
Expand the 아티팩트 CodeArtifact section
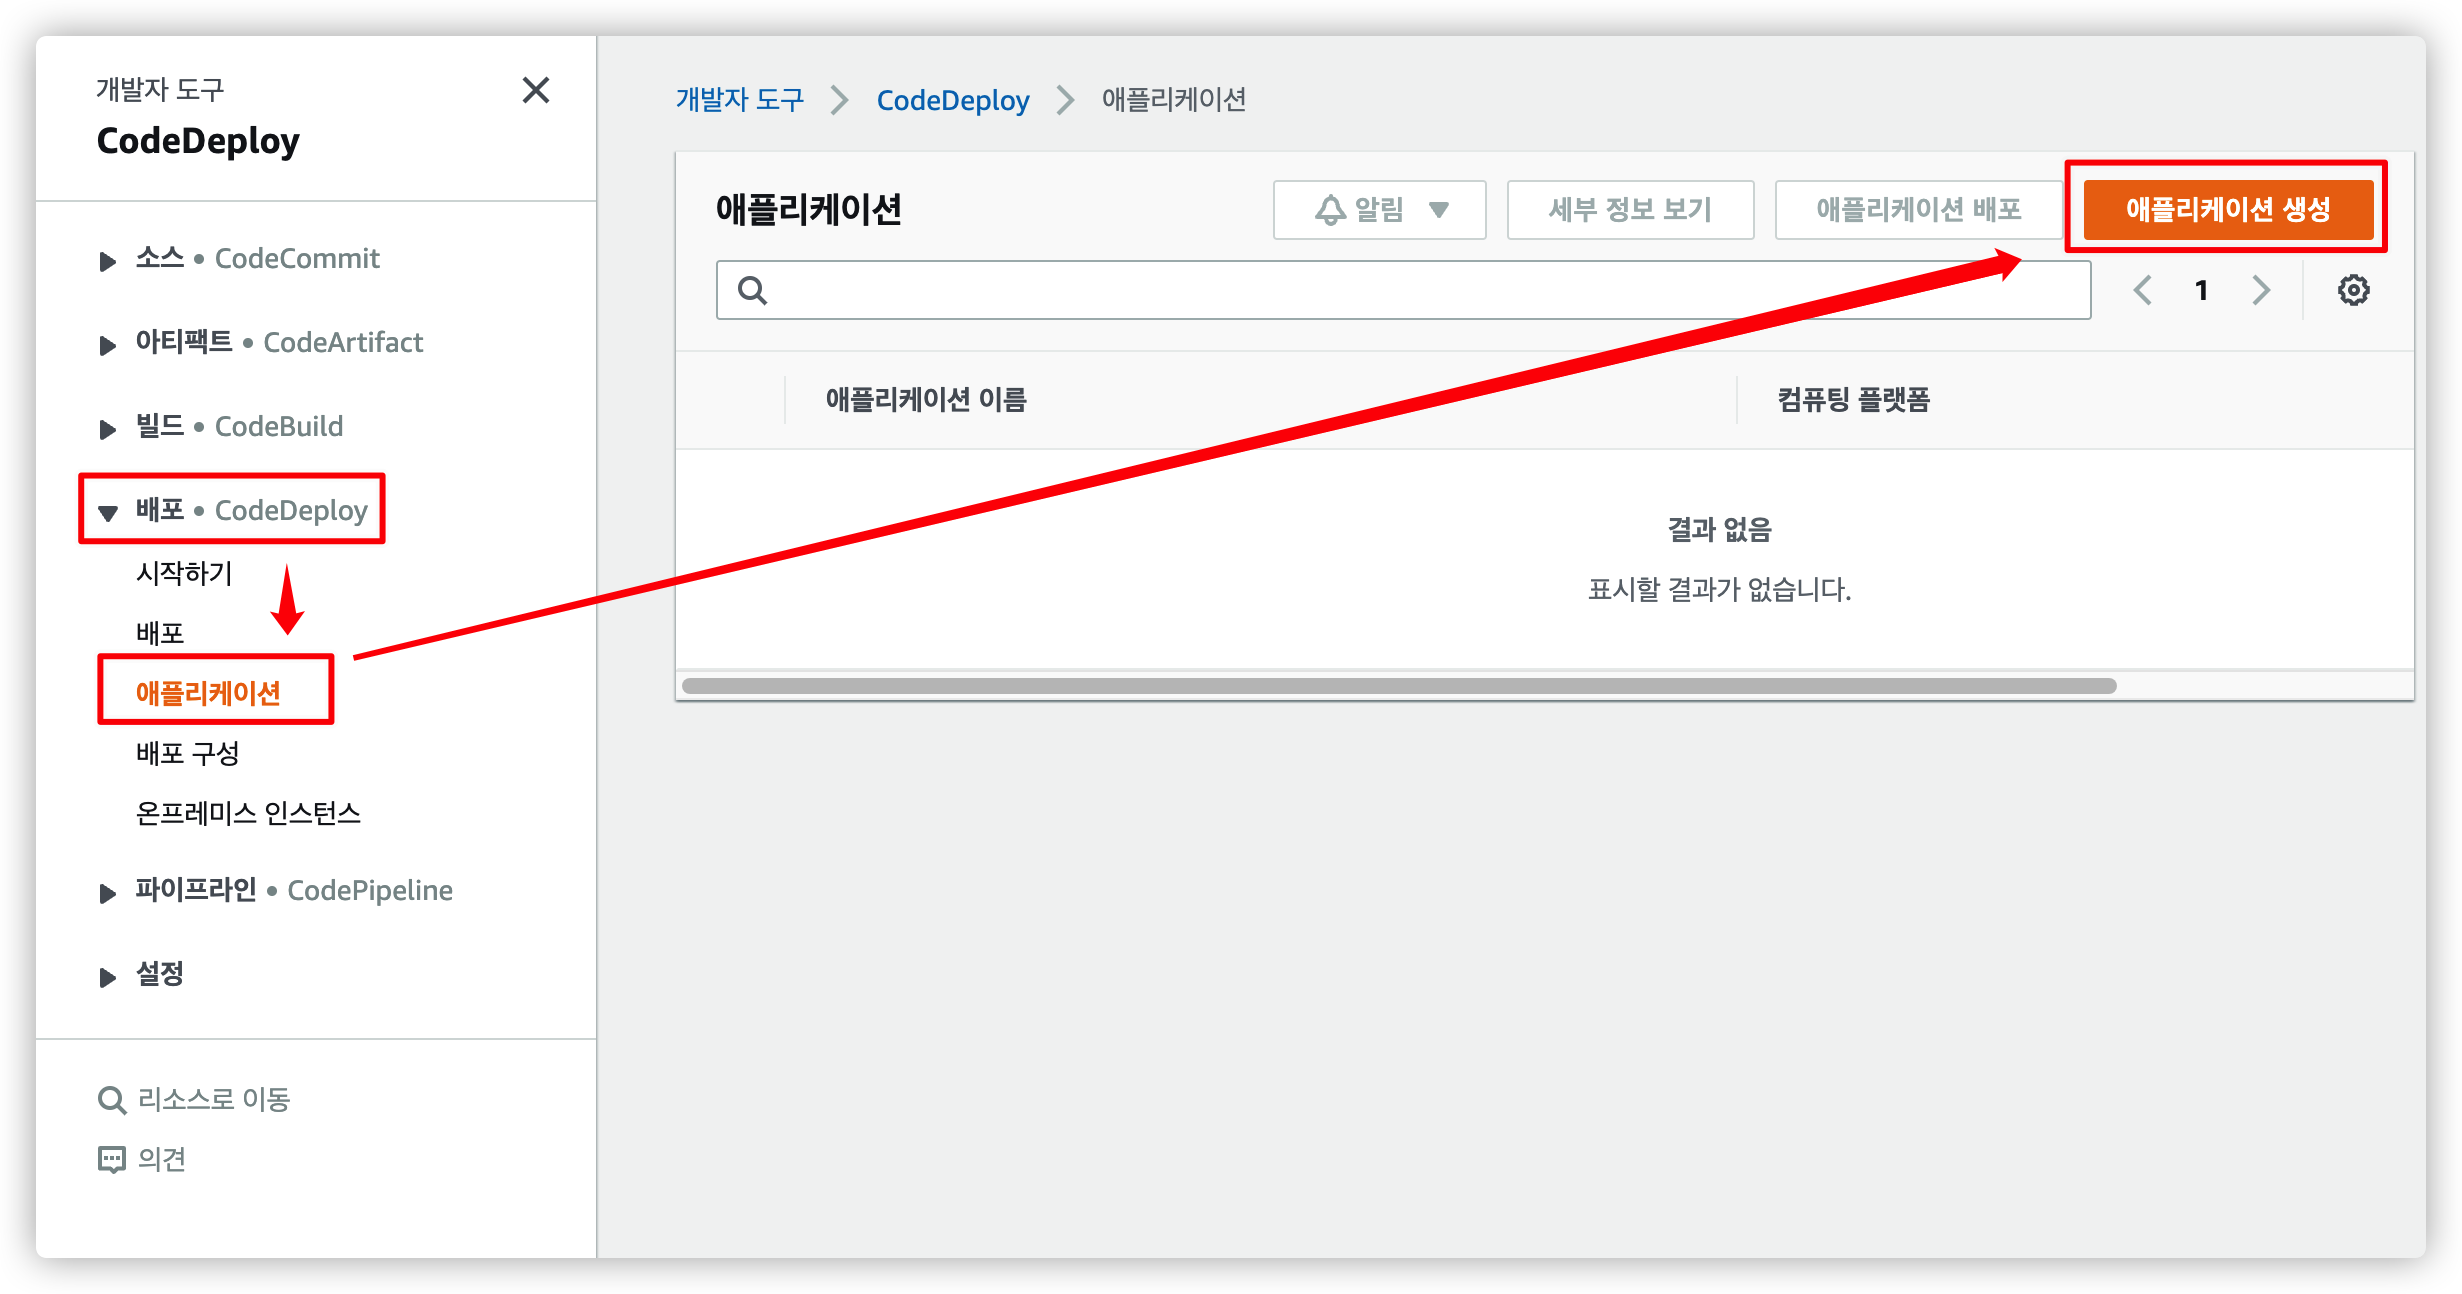coord(108,345)
